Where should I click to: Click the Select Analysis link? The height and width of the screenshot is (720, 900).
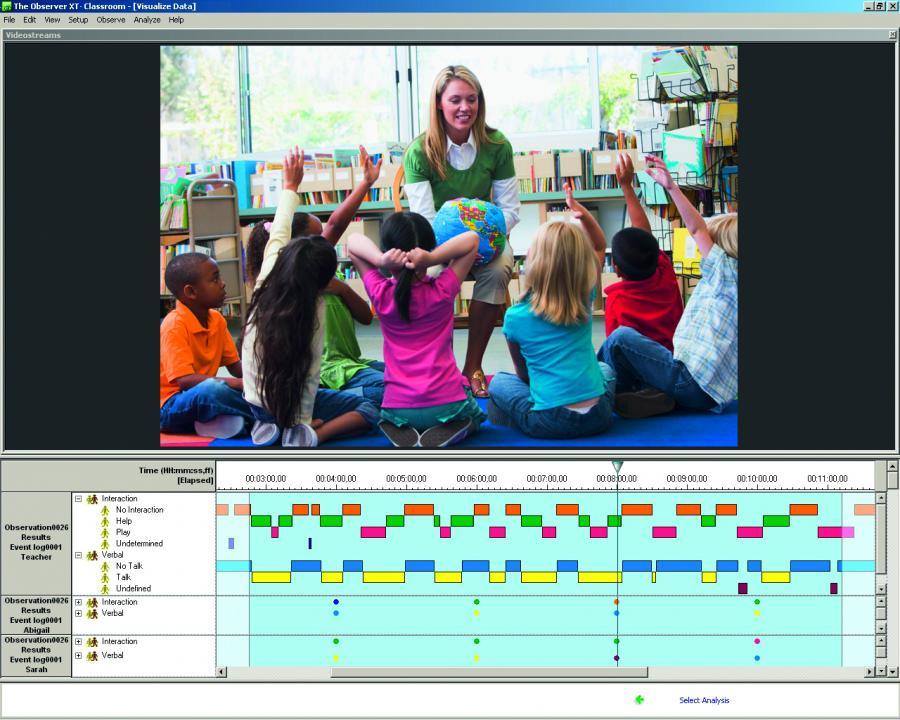pos(704,700)
